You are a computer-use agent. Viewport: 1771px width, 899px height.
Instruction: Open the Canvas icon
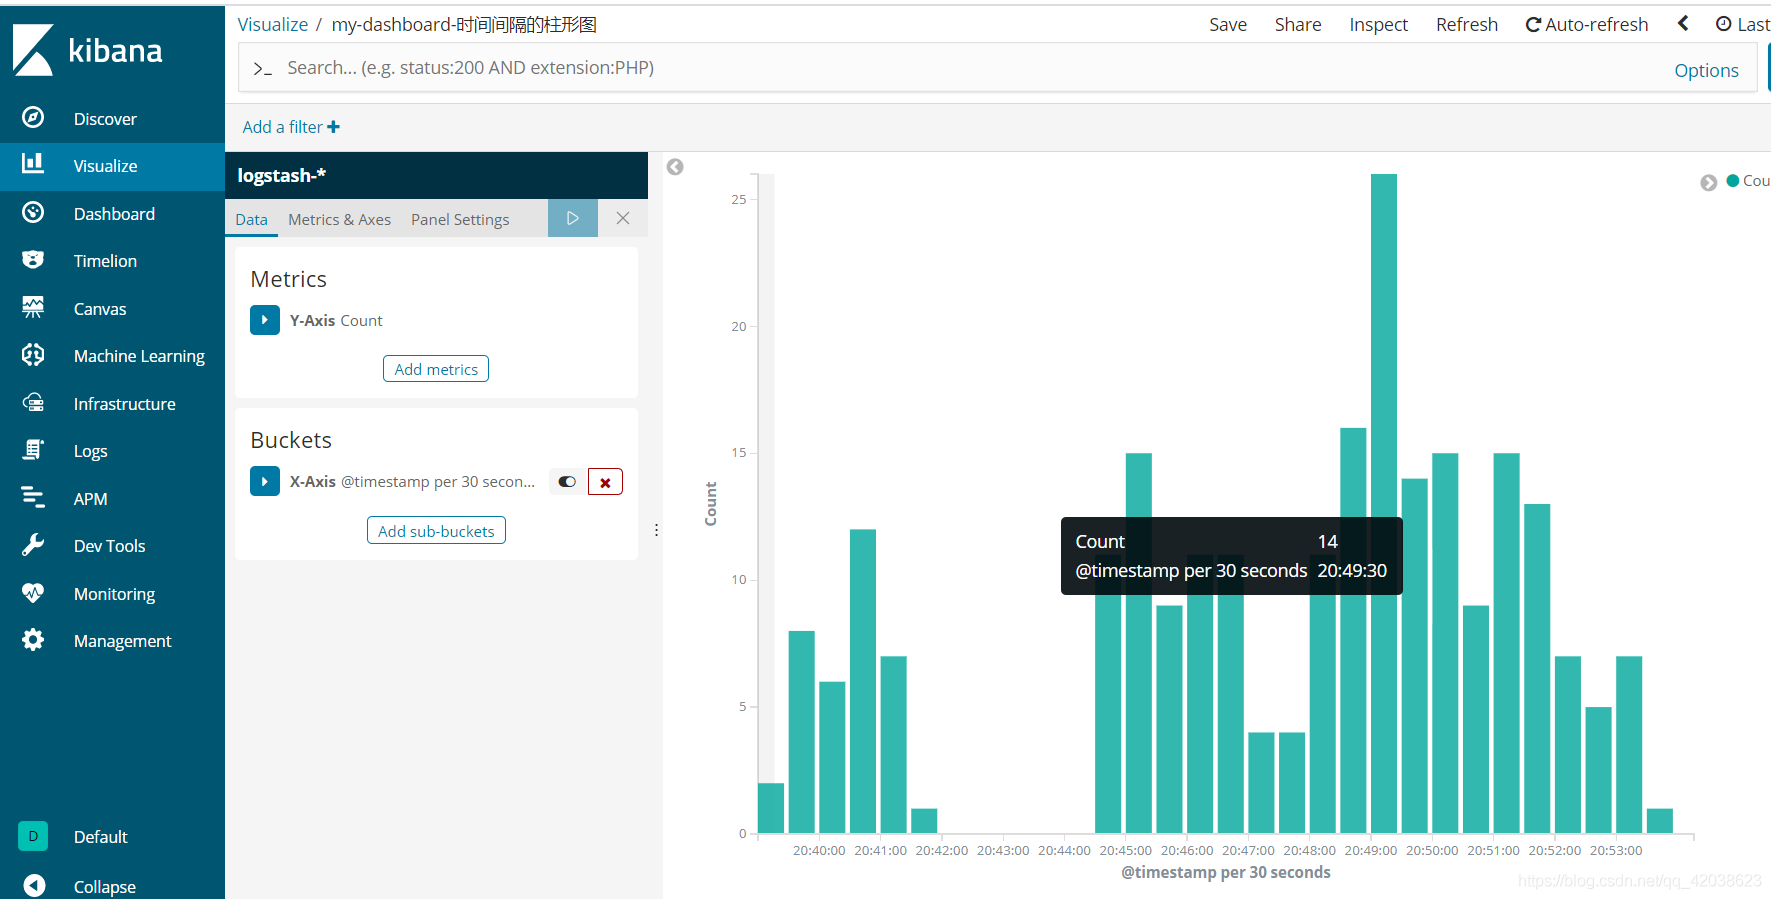coord(33,308)
